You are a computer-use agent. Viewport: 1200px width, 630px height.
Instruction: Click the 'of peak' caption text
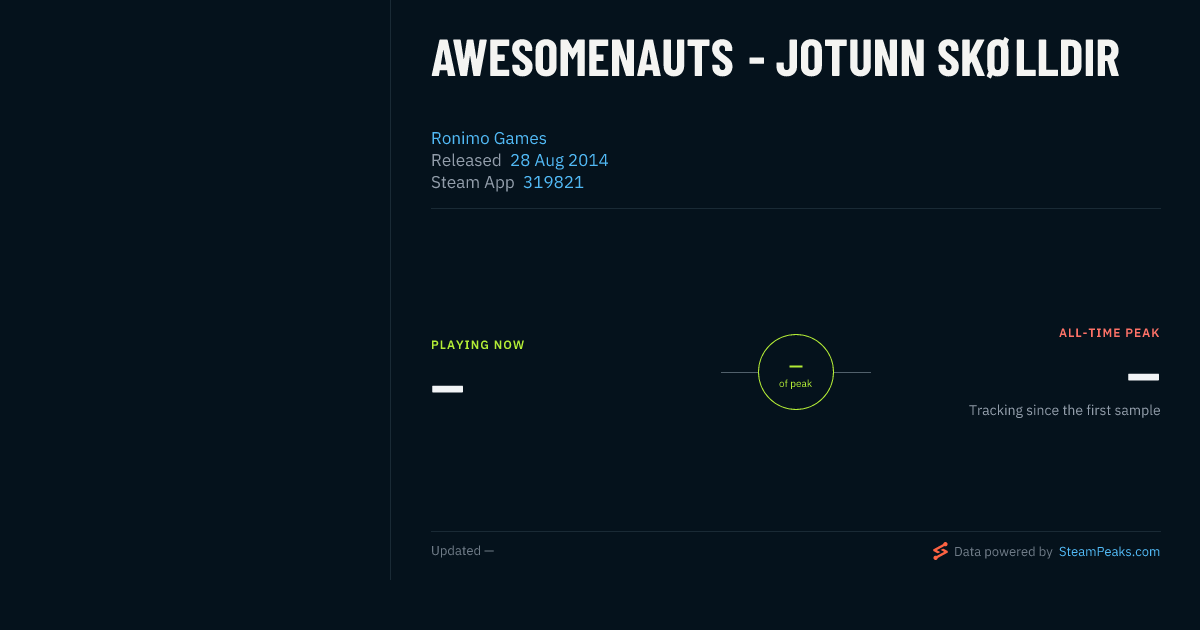(796, 384)
